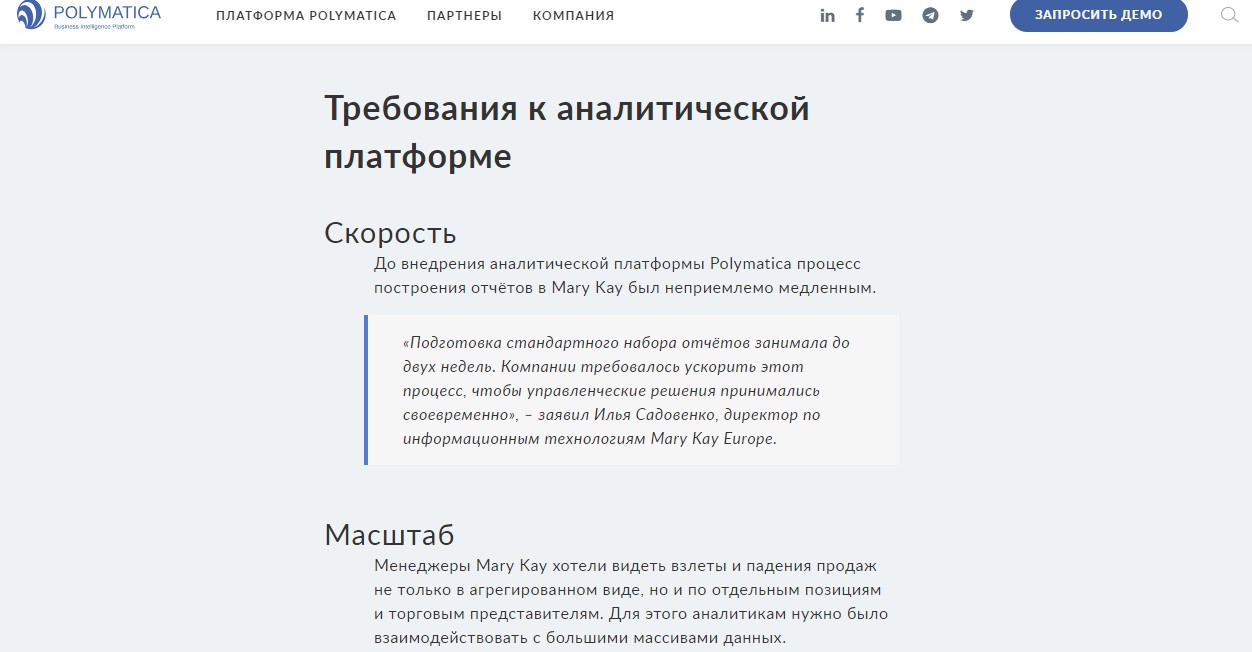Viewport: 1252px width, 652px height.
Task: Click the search magnifier icon
Action: (x=1230, y=15)
